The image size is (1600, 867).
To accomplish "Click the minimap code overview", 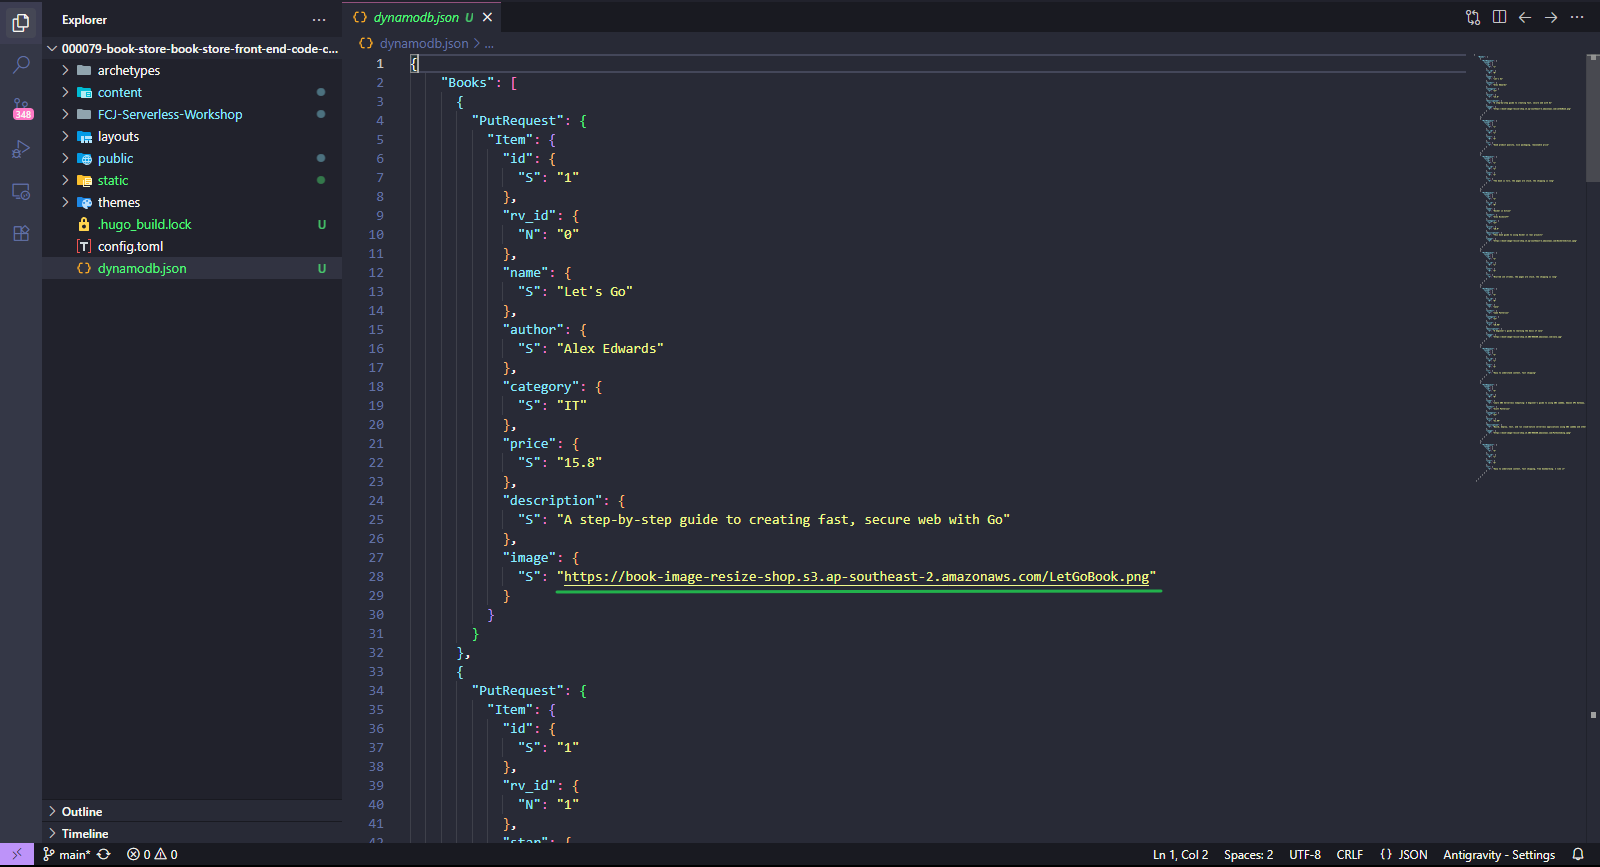I will [x=1530, y=268].
